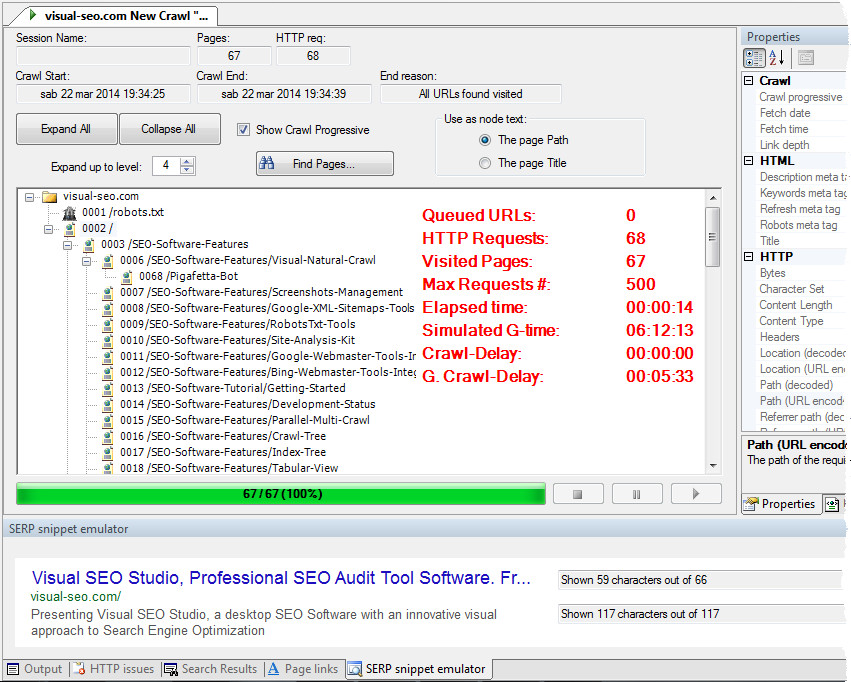Viewport: 851px width, 682px height.
Task: Select the SERP snippet emulator tab
Action: point(417,670)
